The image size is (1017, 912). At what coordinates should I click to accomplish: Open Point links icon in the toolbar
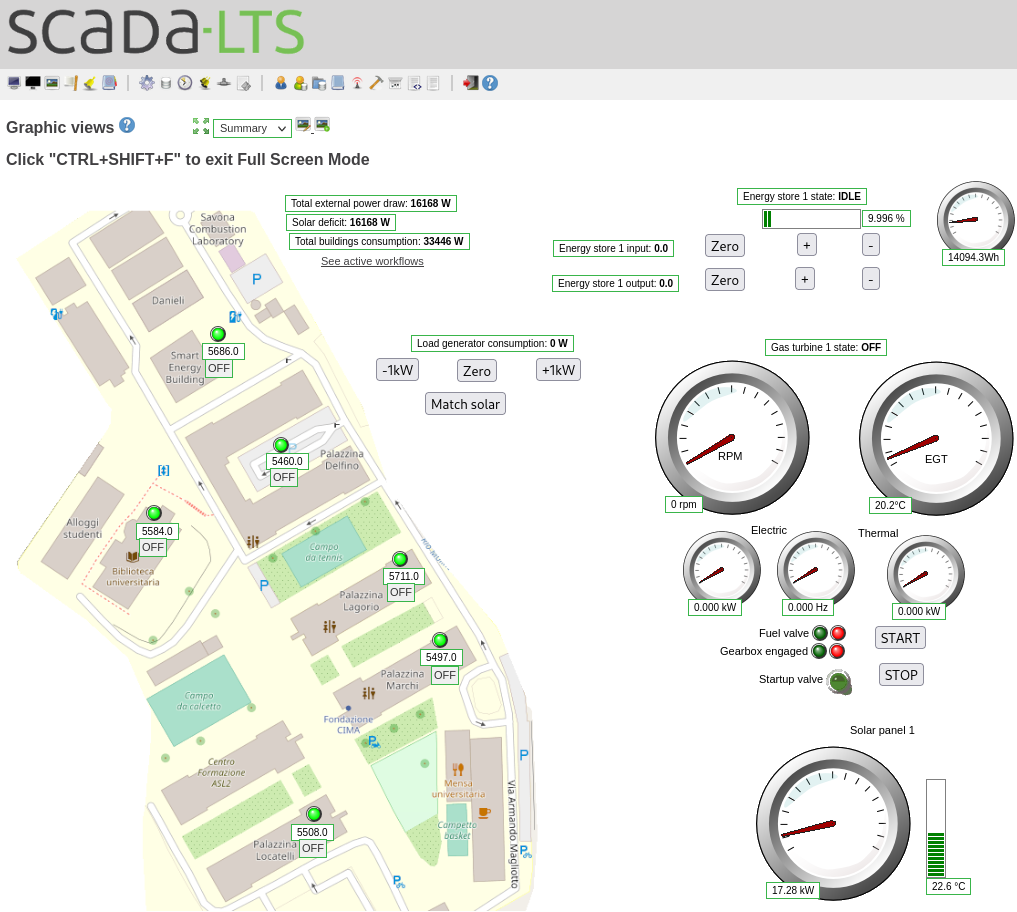(224, 83)
